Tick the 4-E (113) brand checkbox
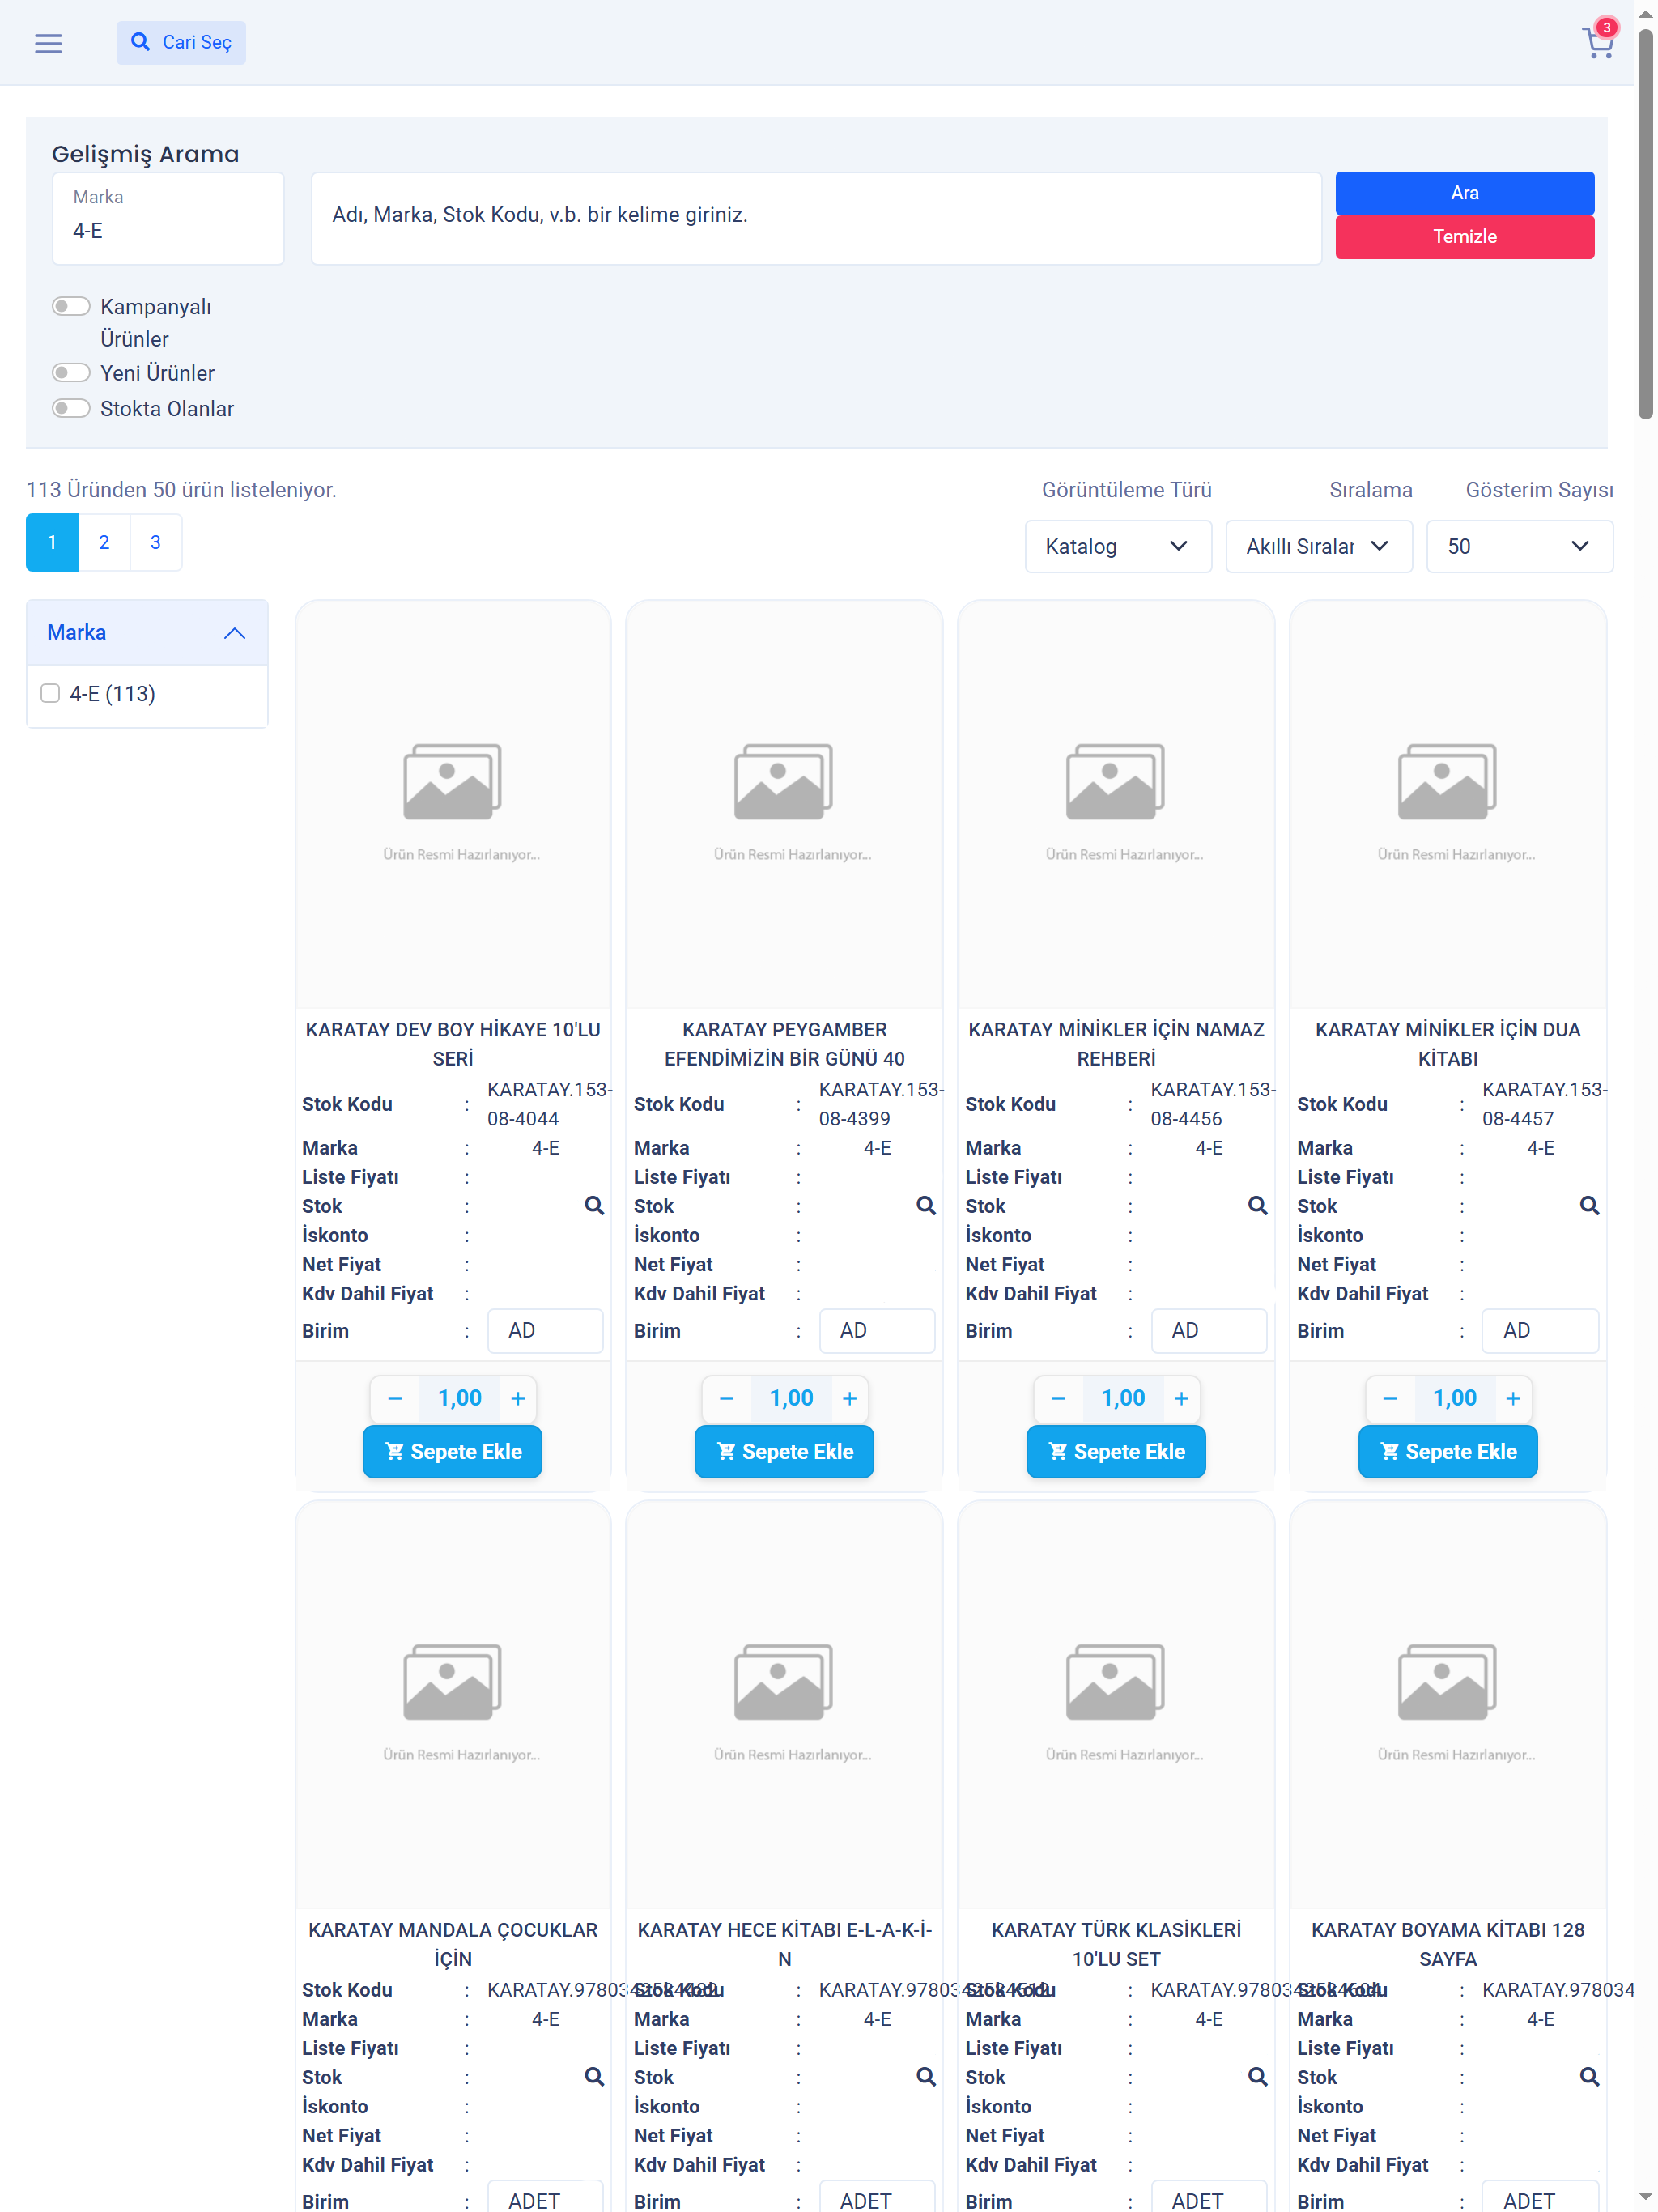Screen dimensions: 1658x2212 [x=50, y=693]
